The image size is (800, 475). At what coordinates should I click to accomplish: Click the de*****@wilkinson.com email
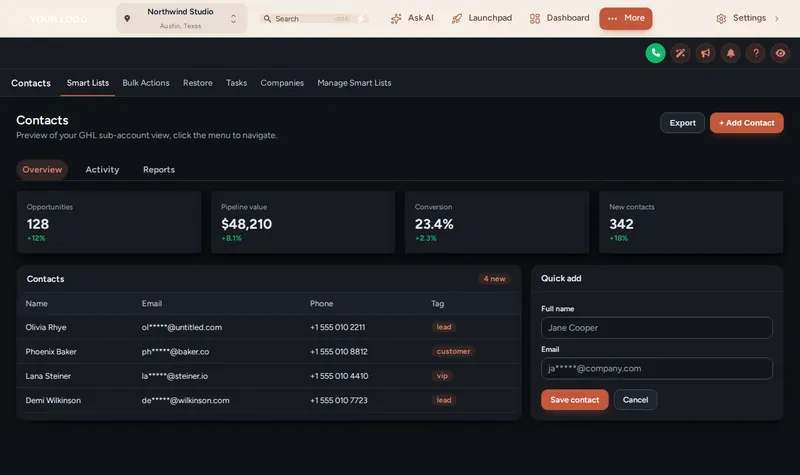pyautogui.click(x=185, y=401)
